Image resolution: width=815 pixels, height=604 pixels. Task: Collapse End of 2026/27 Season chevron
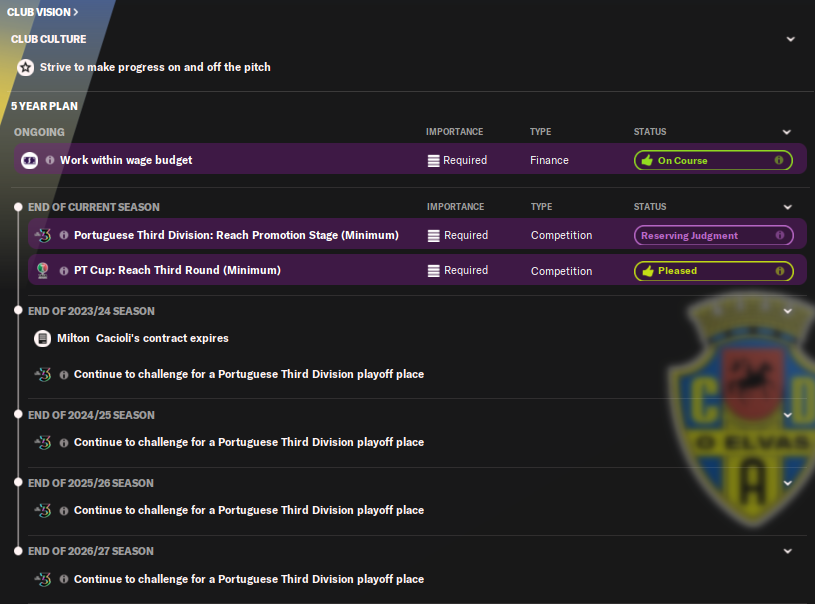click(x=788, y=551)
